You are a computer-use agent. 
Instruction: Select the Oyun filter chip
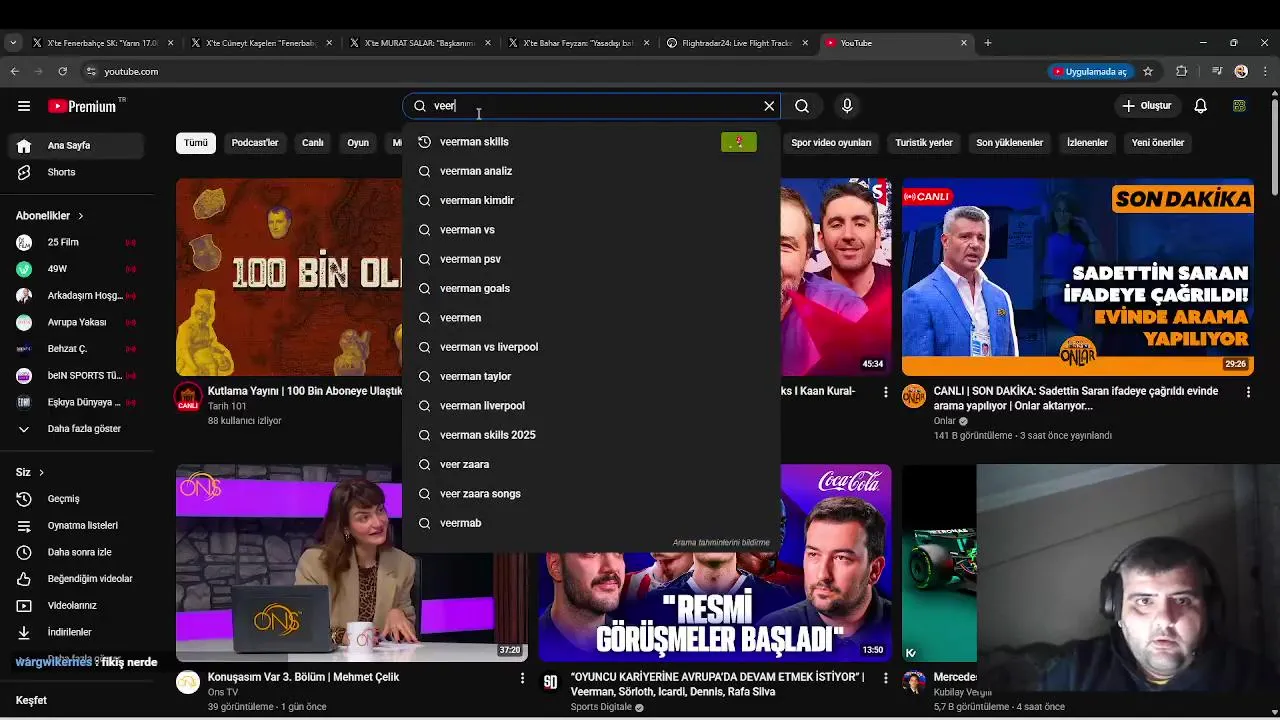click(x=358, y=143)
